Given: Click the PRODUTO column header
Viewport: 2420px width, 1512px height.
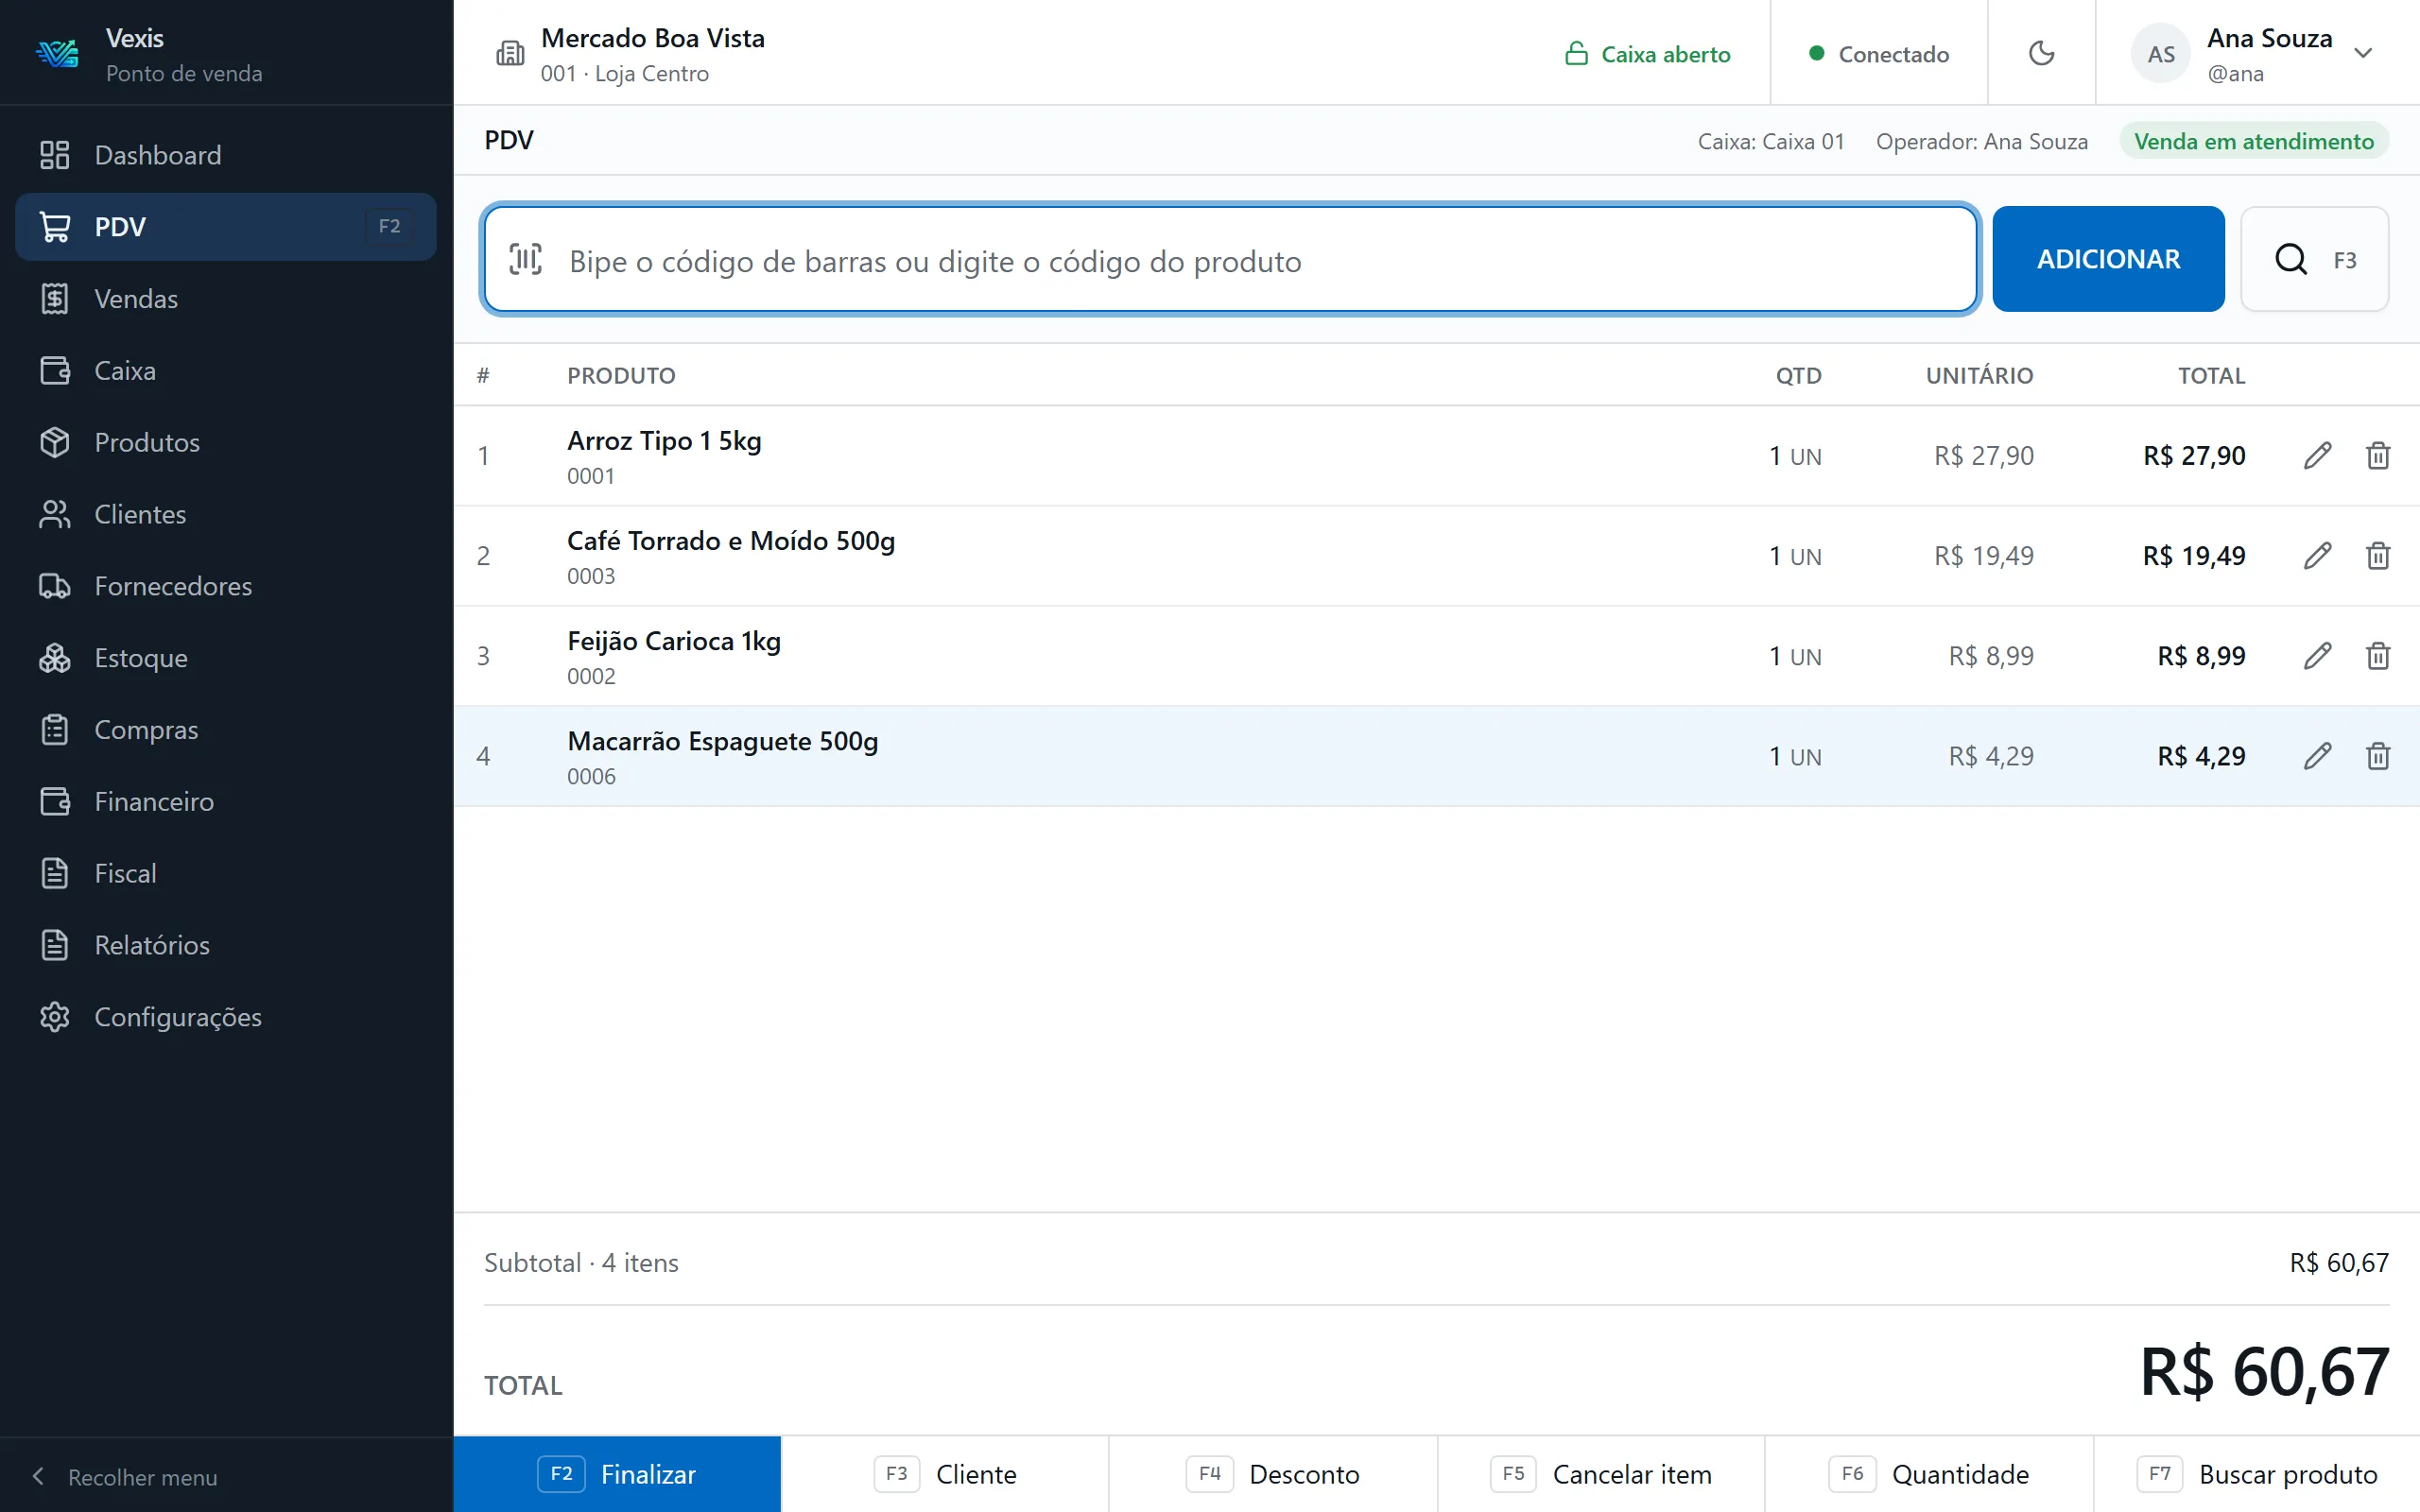Looking at the screenshot, I should (x=621, y=376).
